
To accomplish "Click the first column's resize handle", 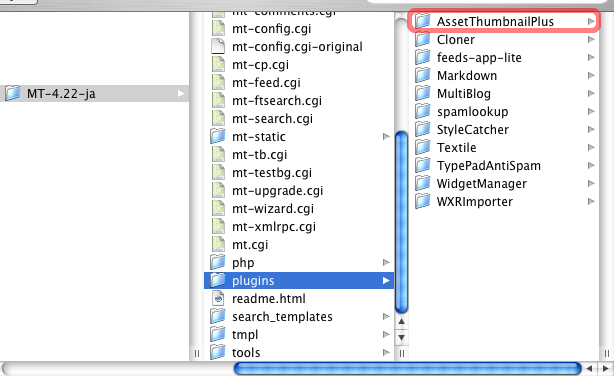I will click(x=197, y=354).
